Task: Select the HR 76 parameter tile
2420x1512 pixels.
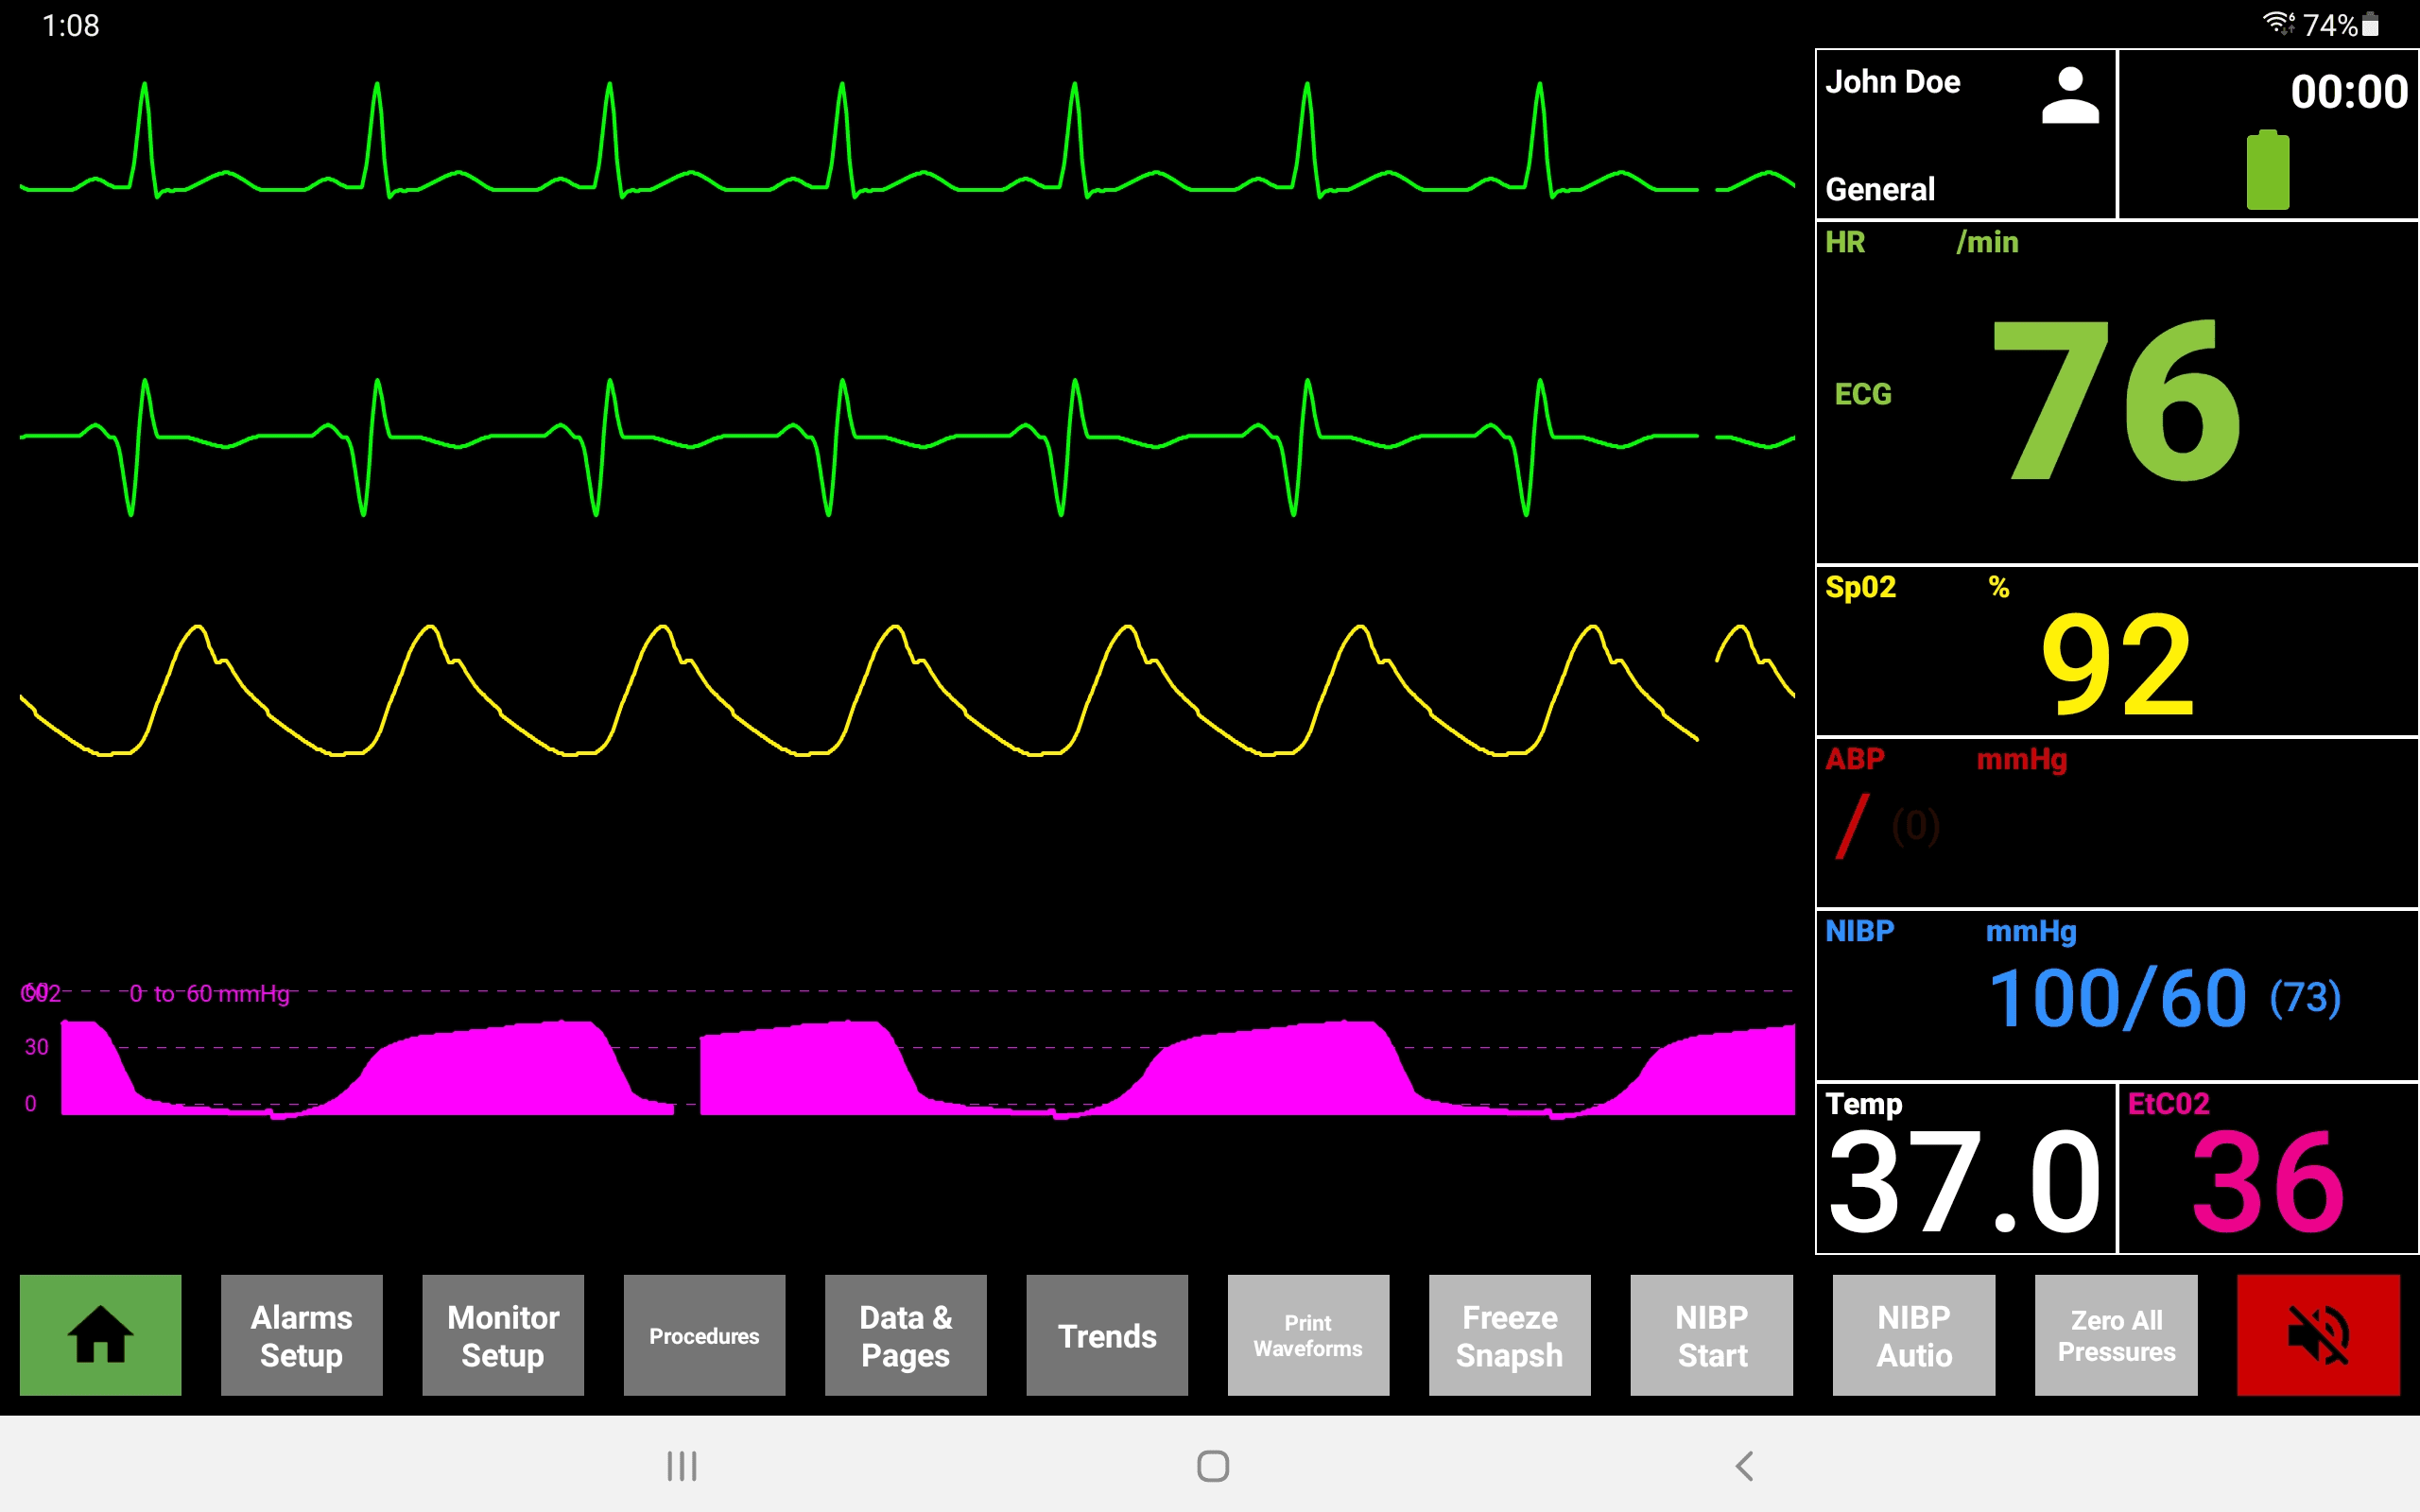Action: click(x=2115, y=400)
